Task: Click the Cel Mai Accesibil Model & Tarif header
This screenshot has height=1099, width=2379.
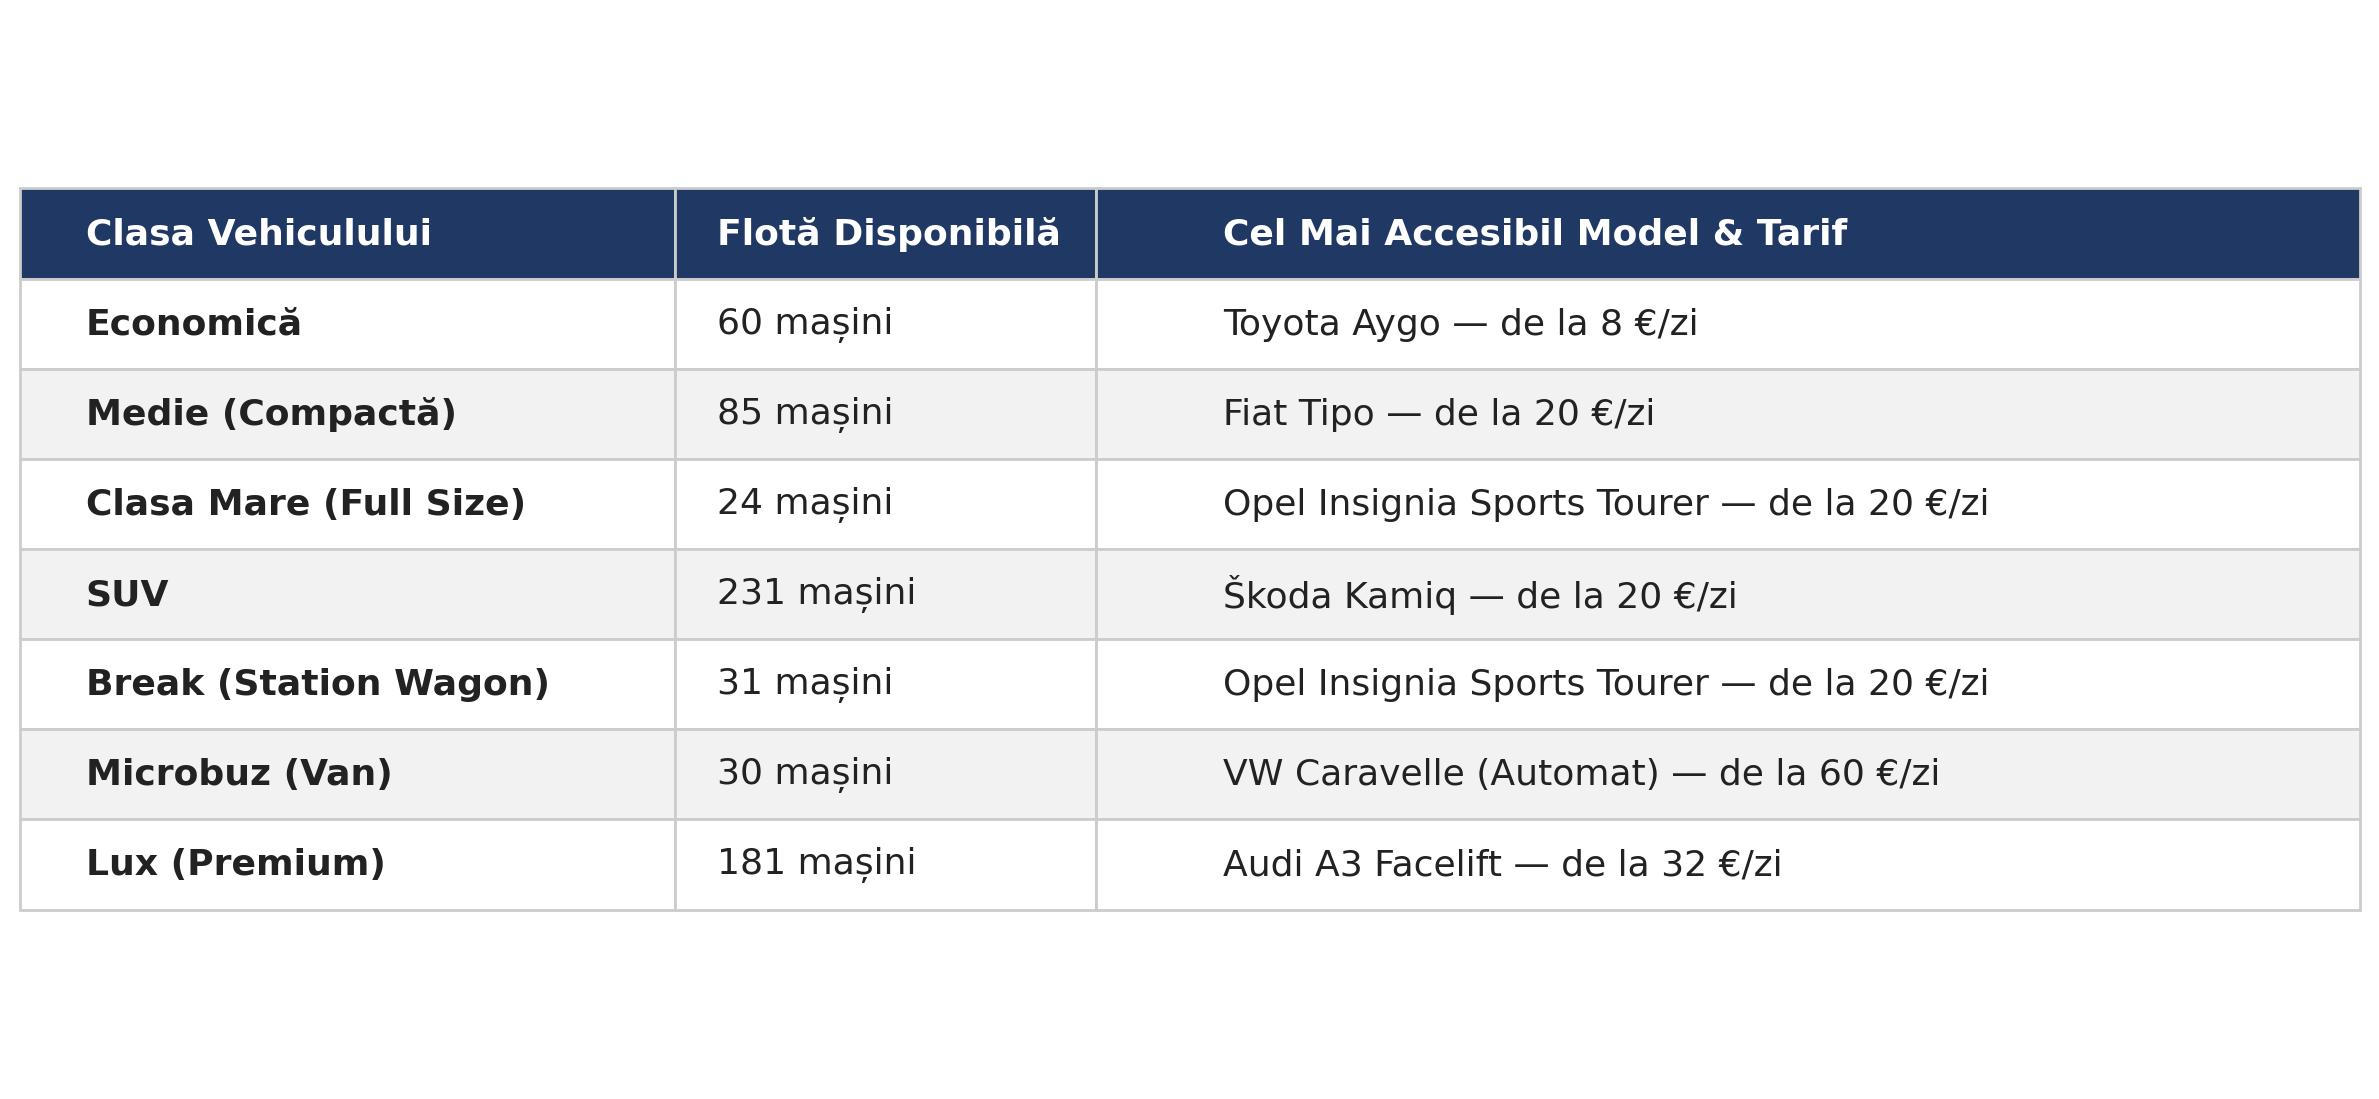Action: (x=1728, y=234)
